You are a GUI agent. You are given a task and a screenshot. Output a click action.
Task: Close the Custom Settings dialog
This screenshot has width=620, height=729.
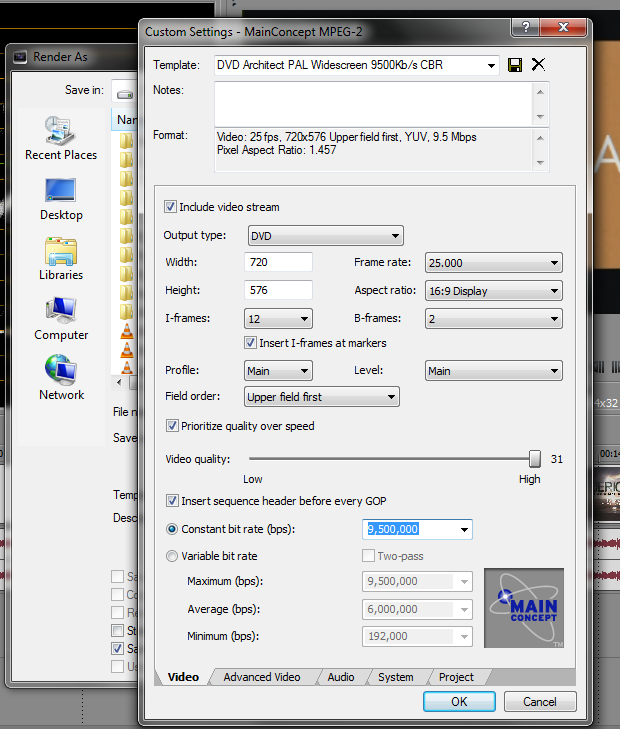(x=563, y=27)
